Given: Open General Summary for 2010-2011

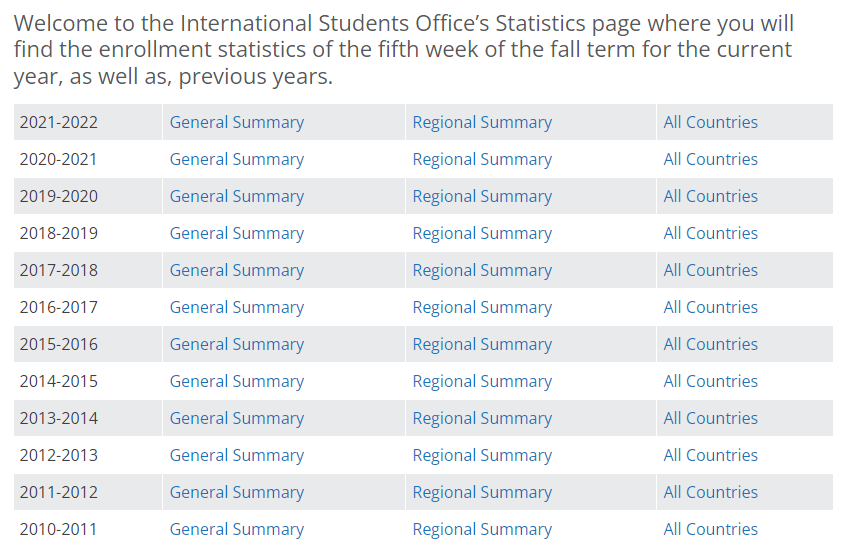Looking at the screenshot, I should pyautogui.click(x=236, y=529).
